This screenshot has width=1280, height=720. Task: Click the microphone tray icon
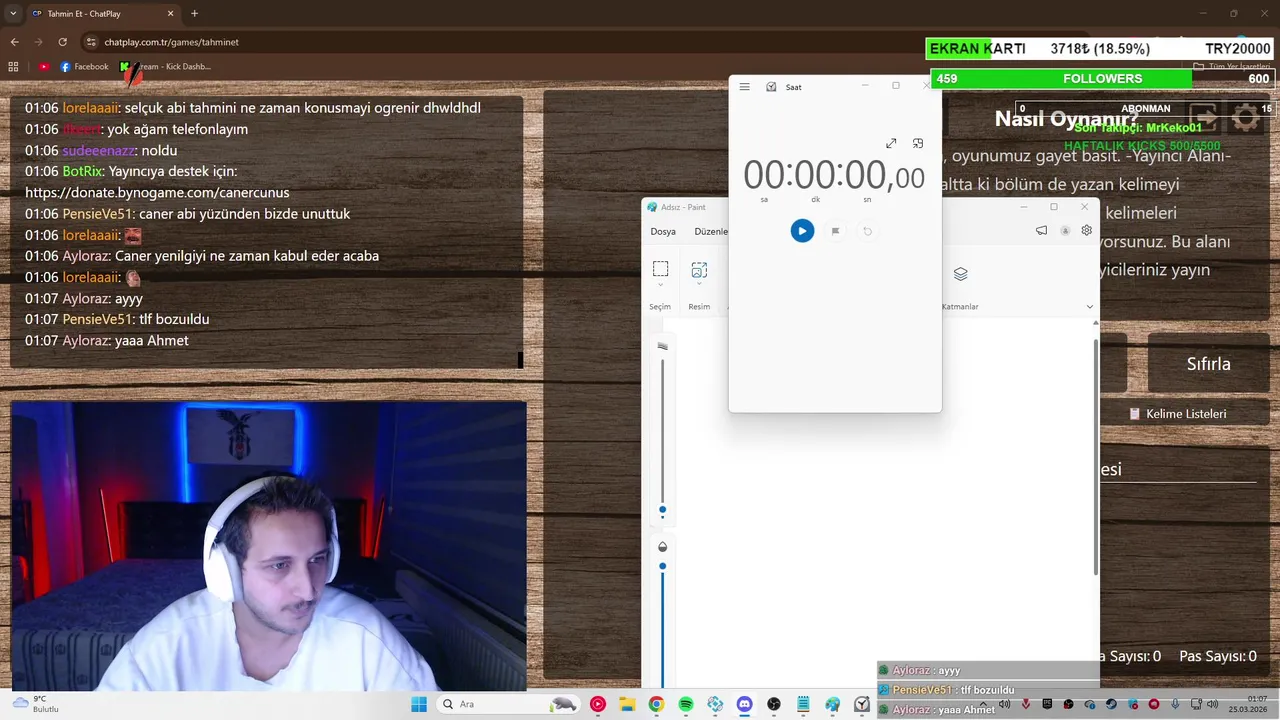[1175, 704]
